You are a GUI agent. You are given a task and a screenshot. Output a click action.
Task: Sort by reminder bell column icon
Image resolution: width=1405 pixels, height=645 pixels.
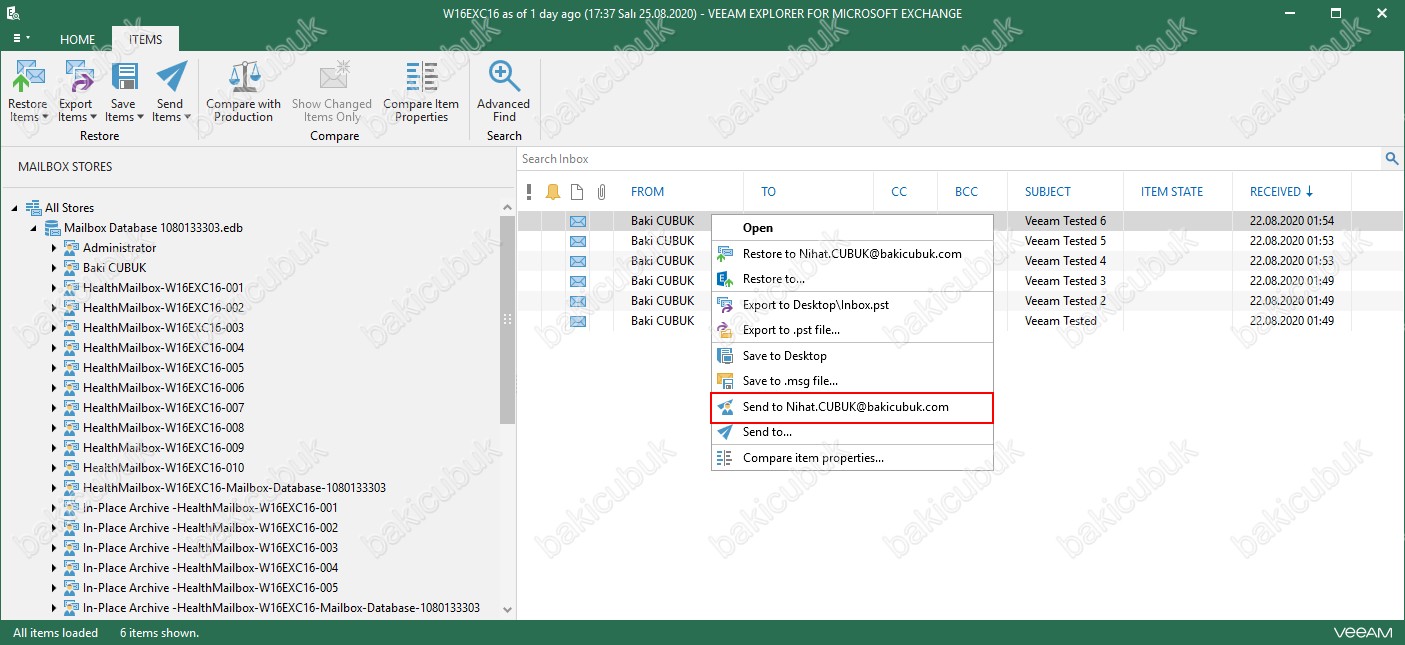(x=553, y=192)
